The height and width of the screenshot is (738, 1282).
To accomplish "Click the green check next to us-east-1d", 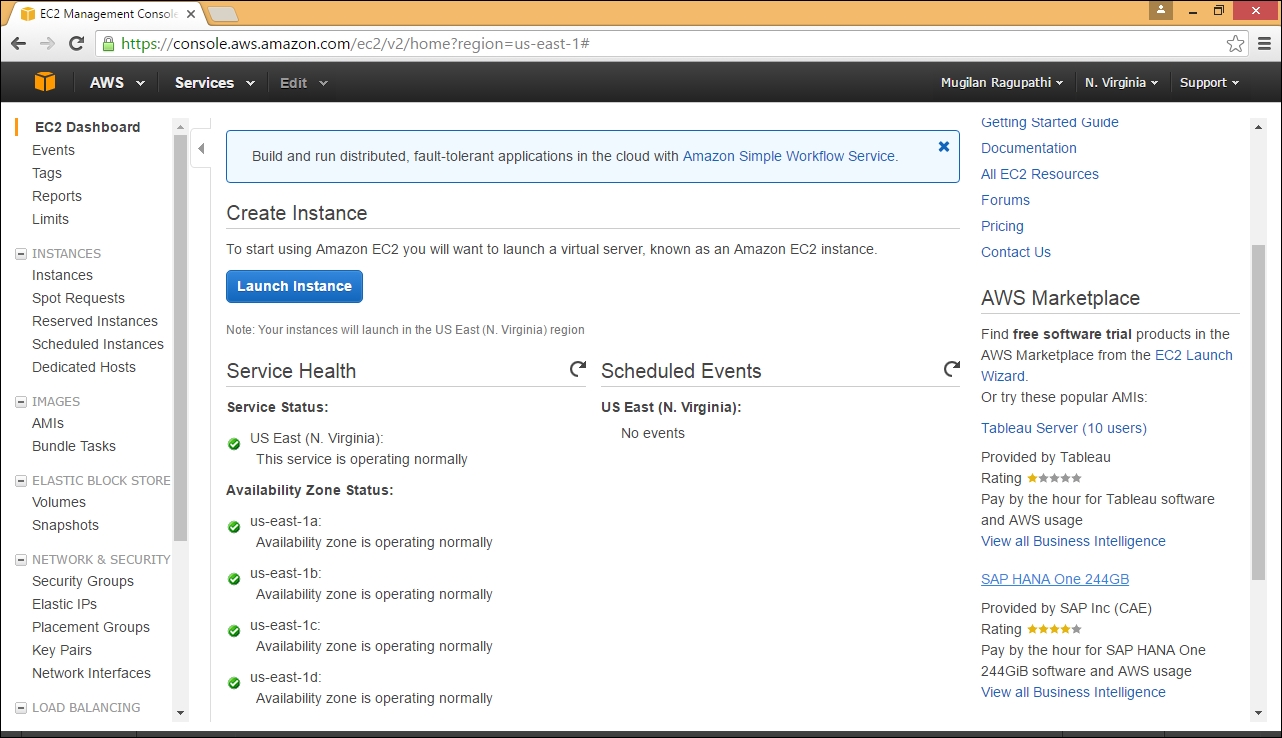I will (x=234, y=683).
